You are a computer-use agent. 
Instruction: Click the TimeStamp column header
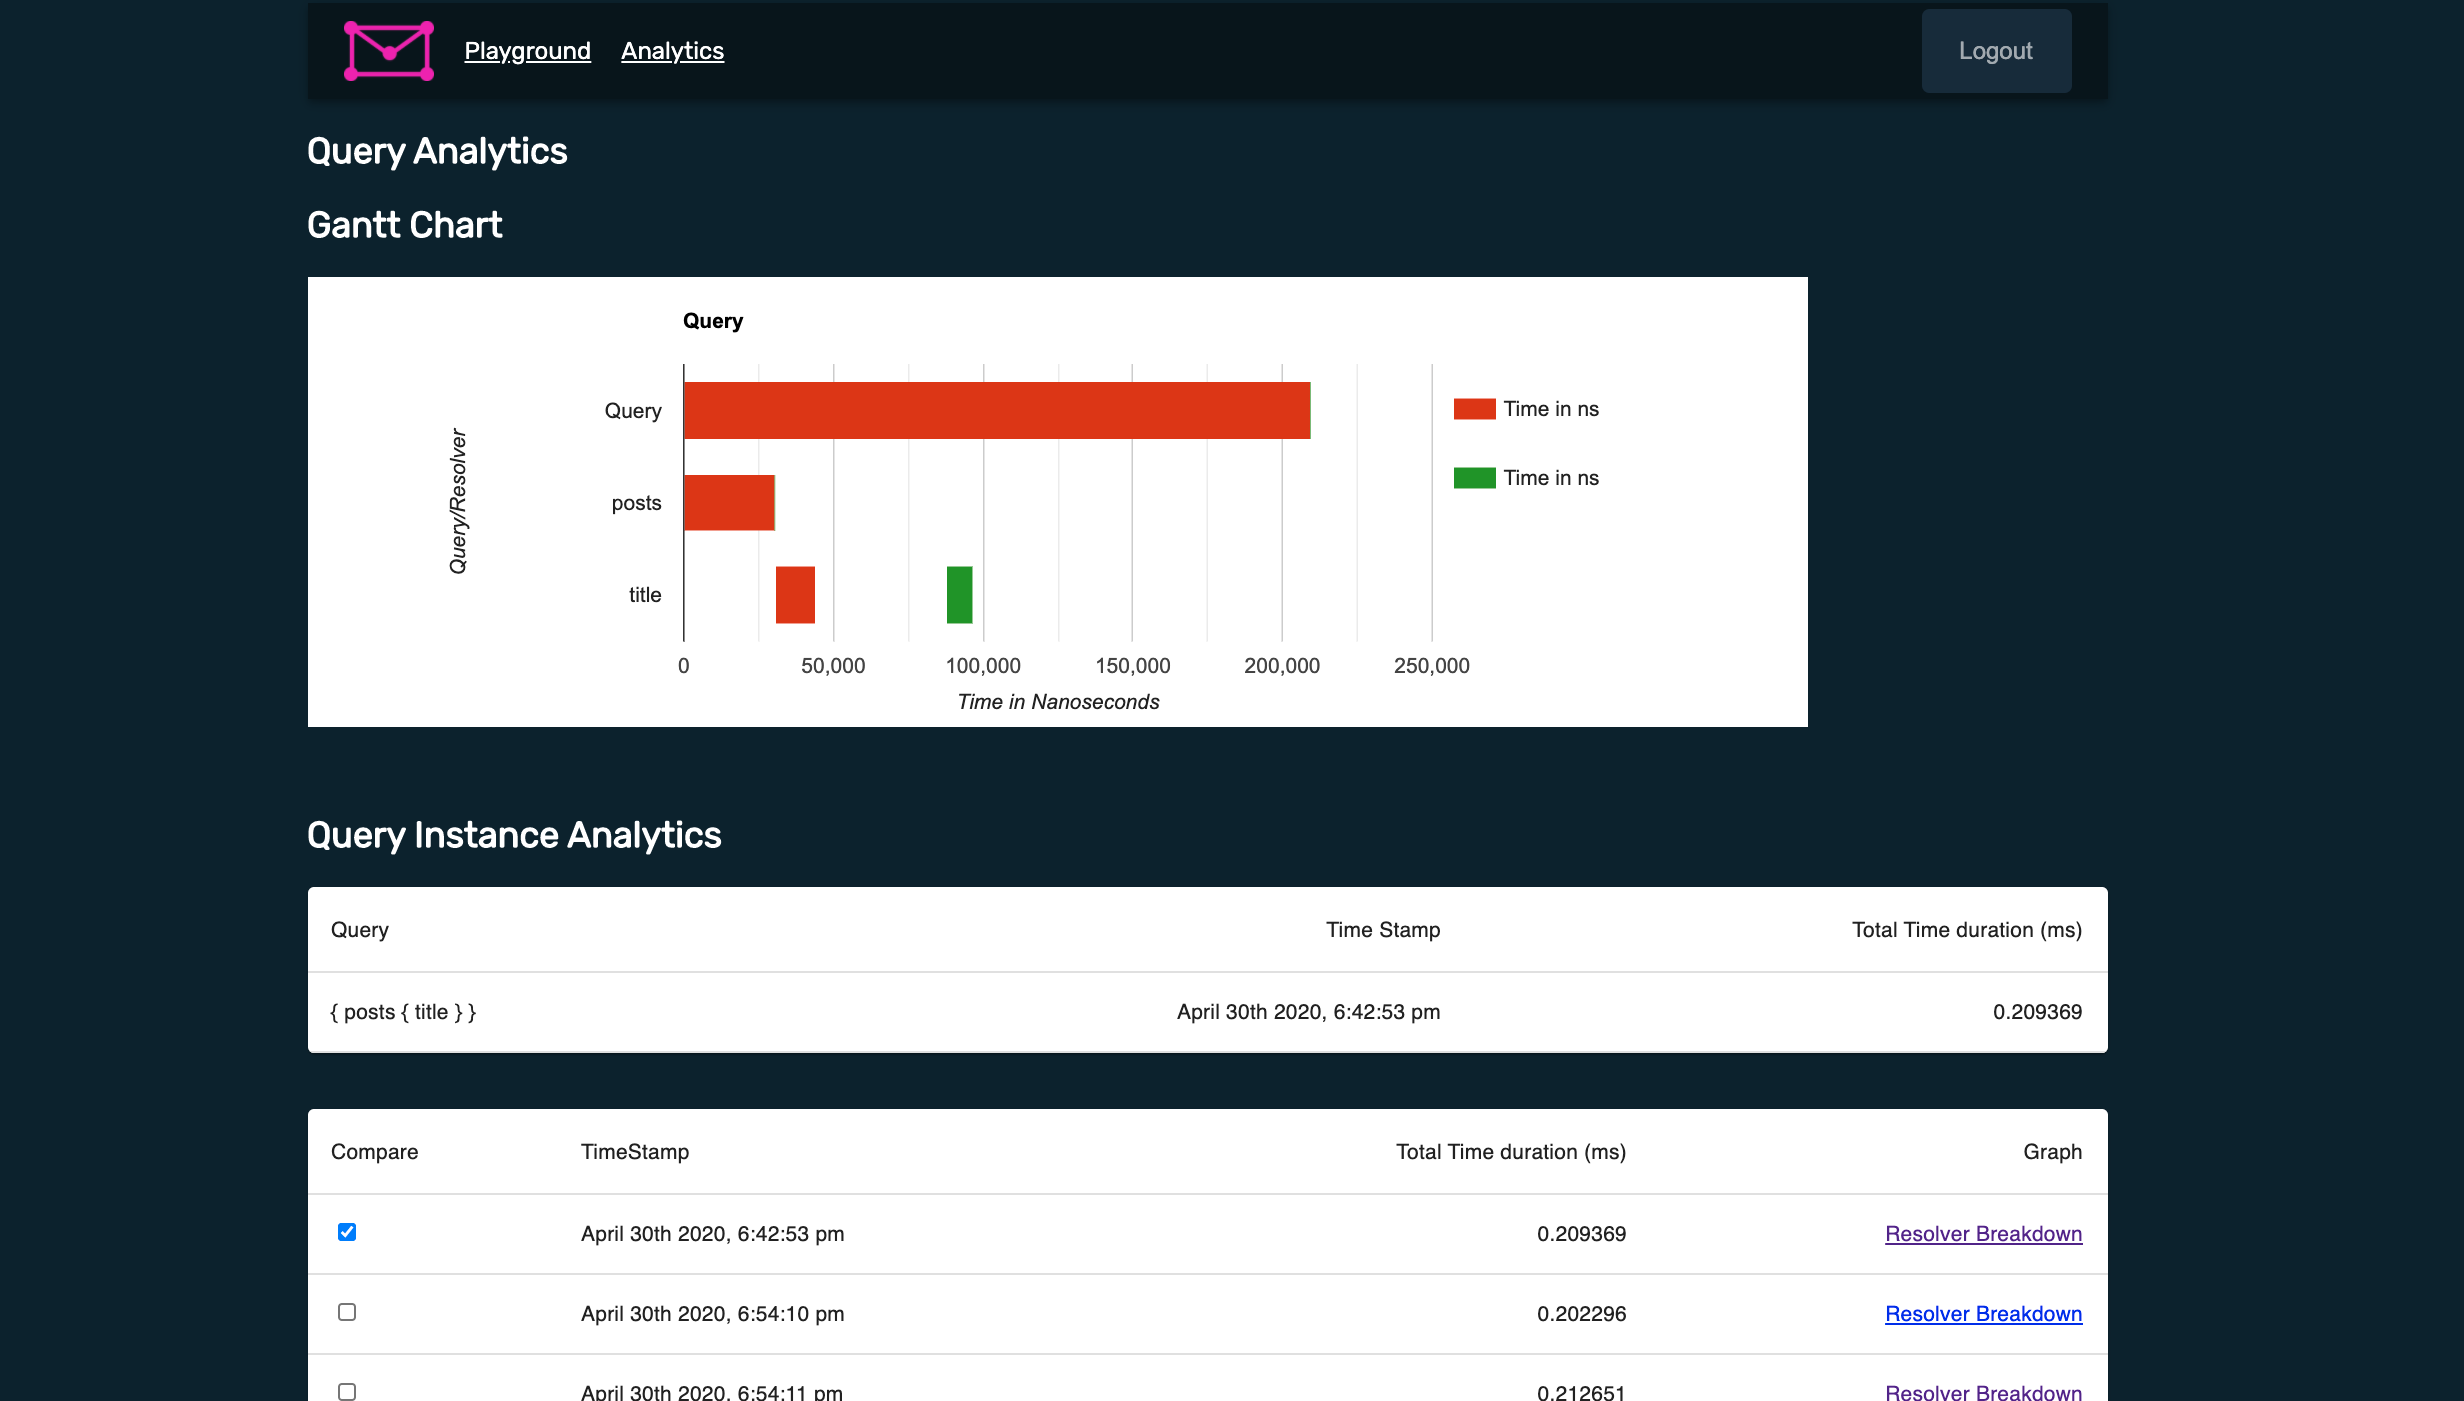click(635, 1152)
